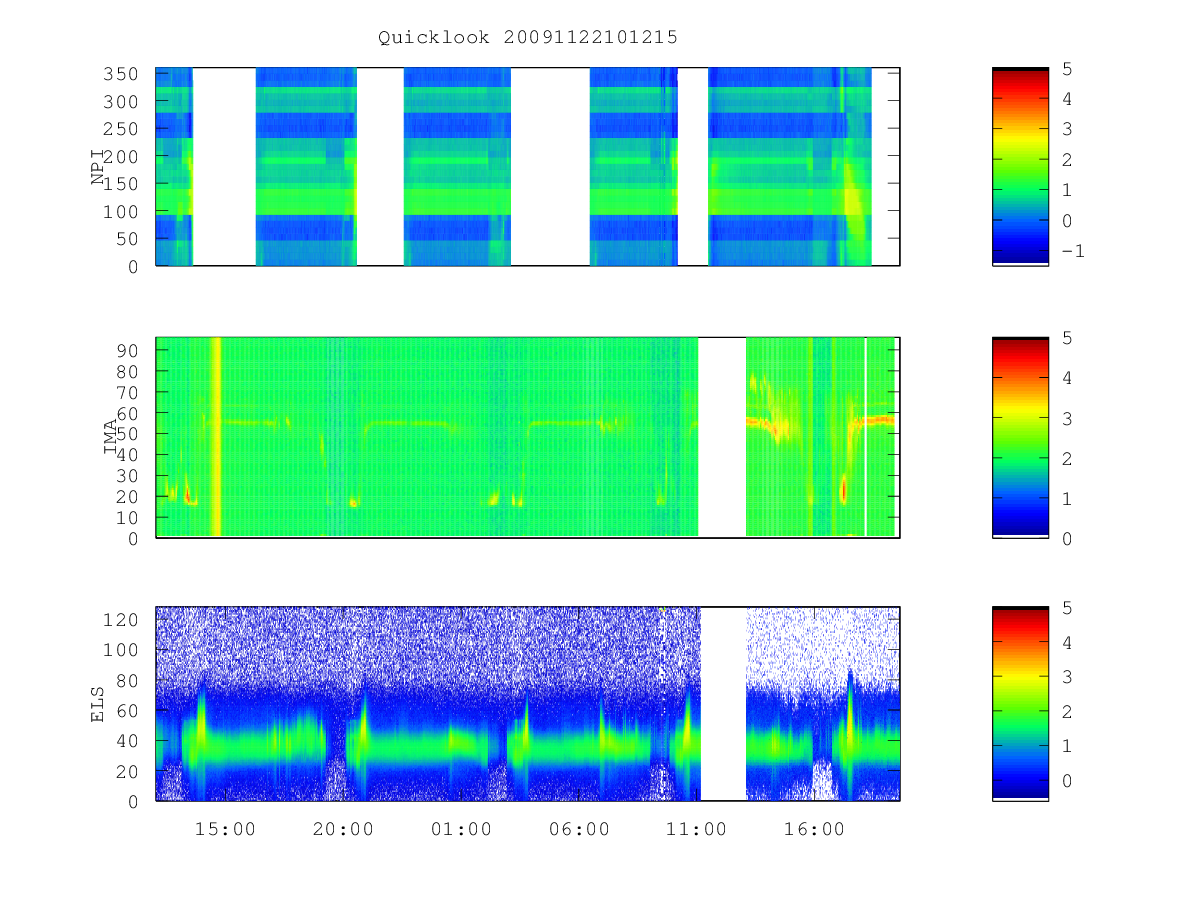Click the 16:00 time axis label

tap(814, 829)
